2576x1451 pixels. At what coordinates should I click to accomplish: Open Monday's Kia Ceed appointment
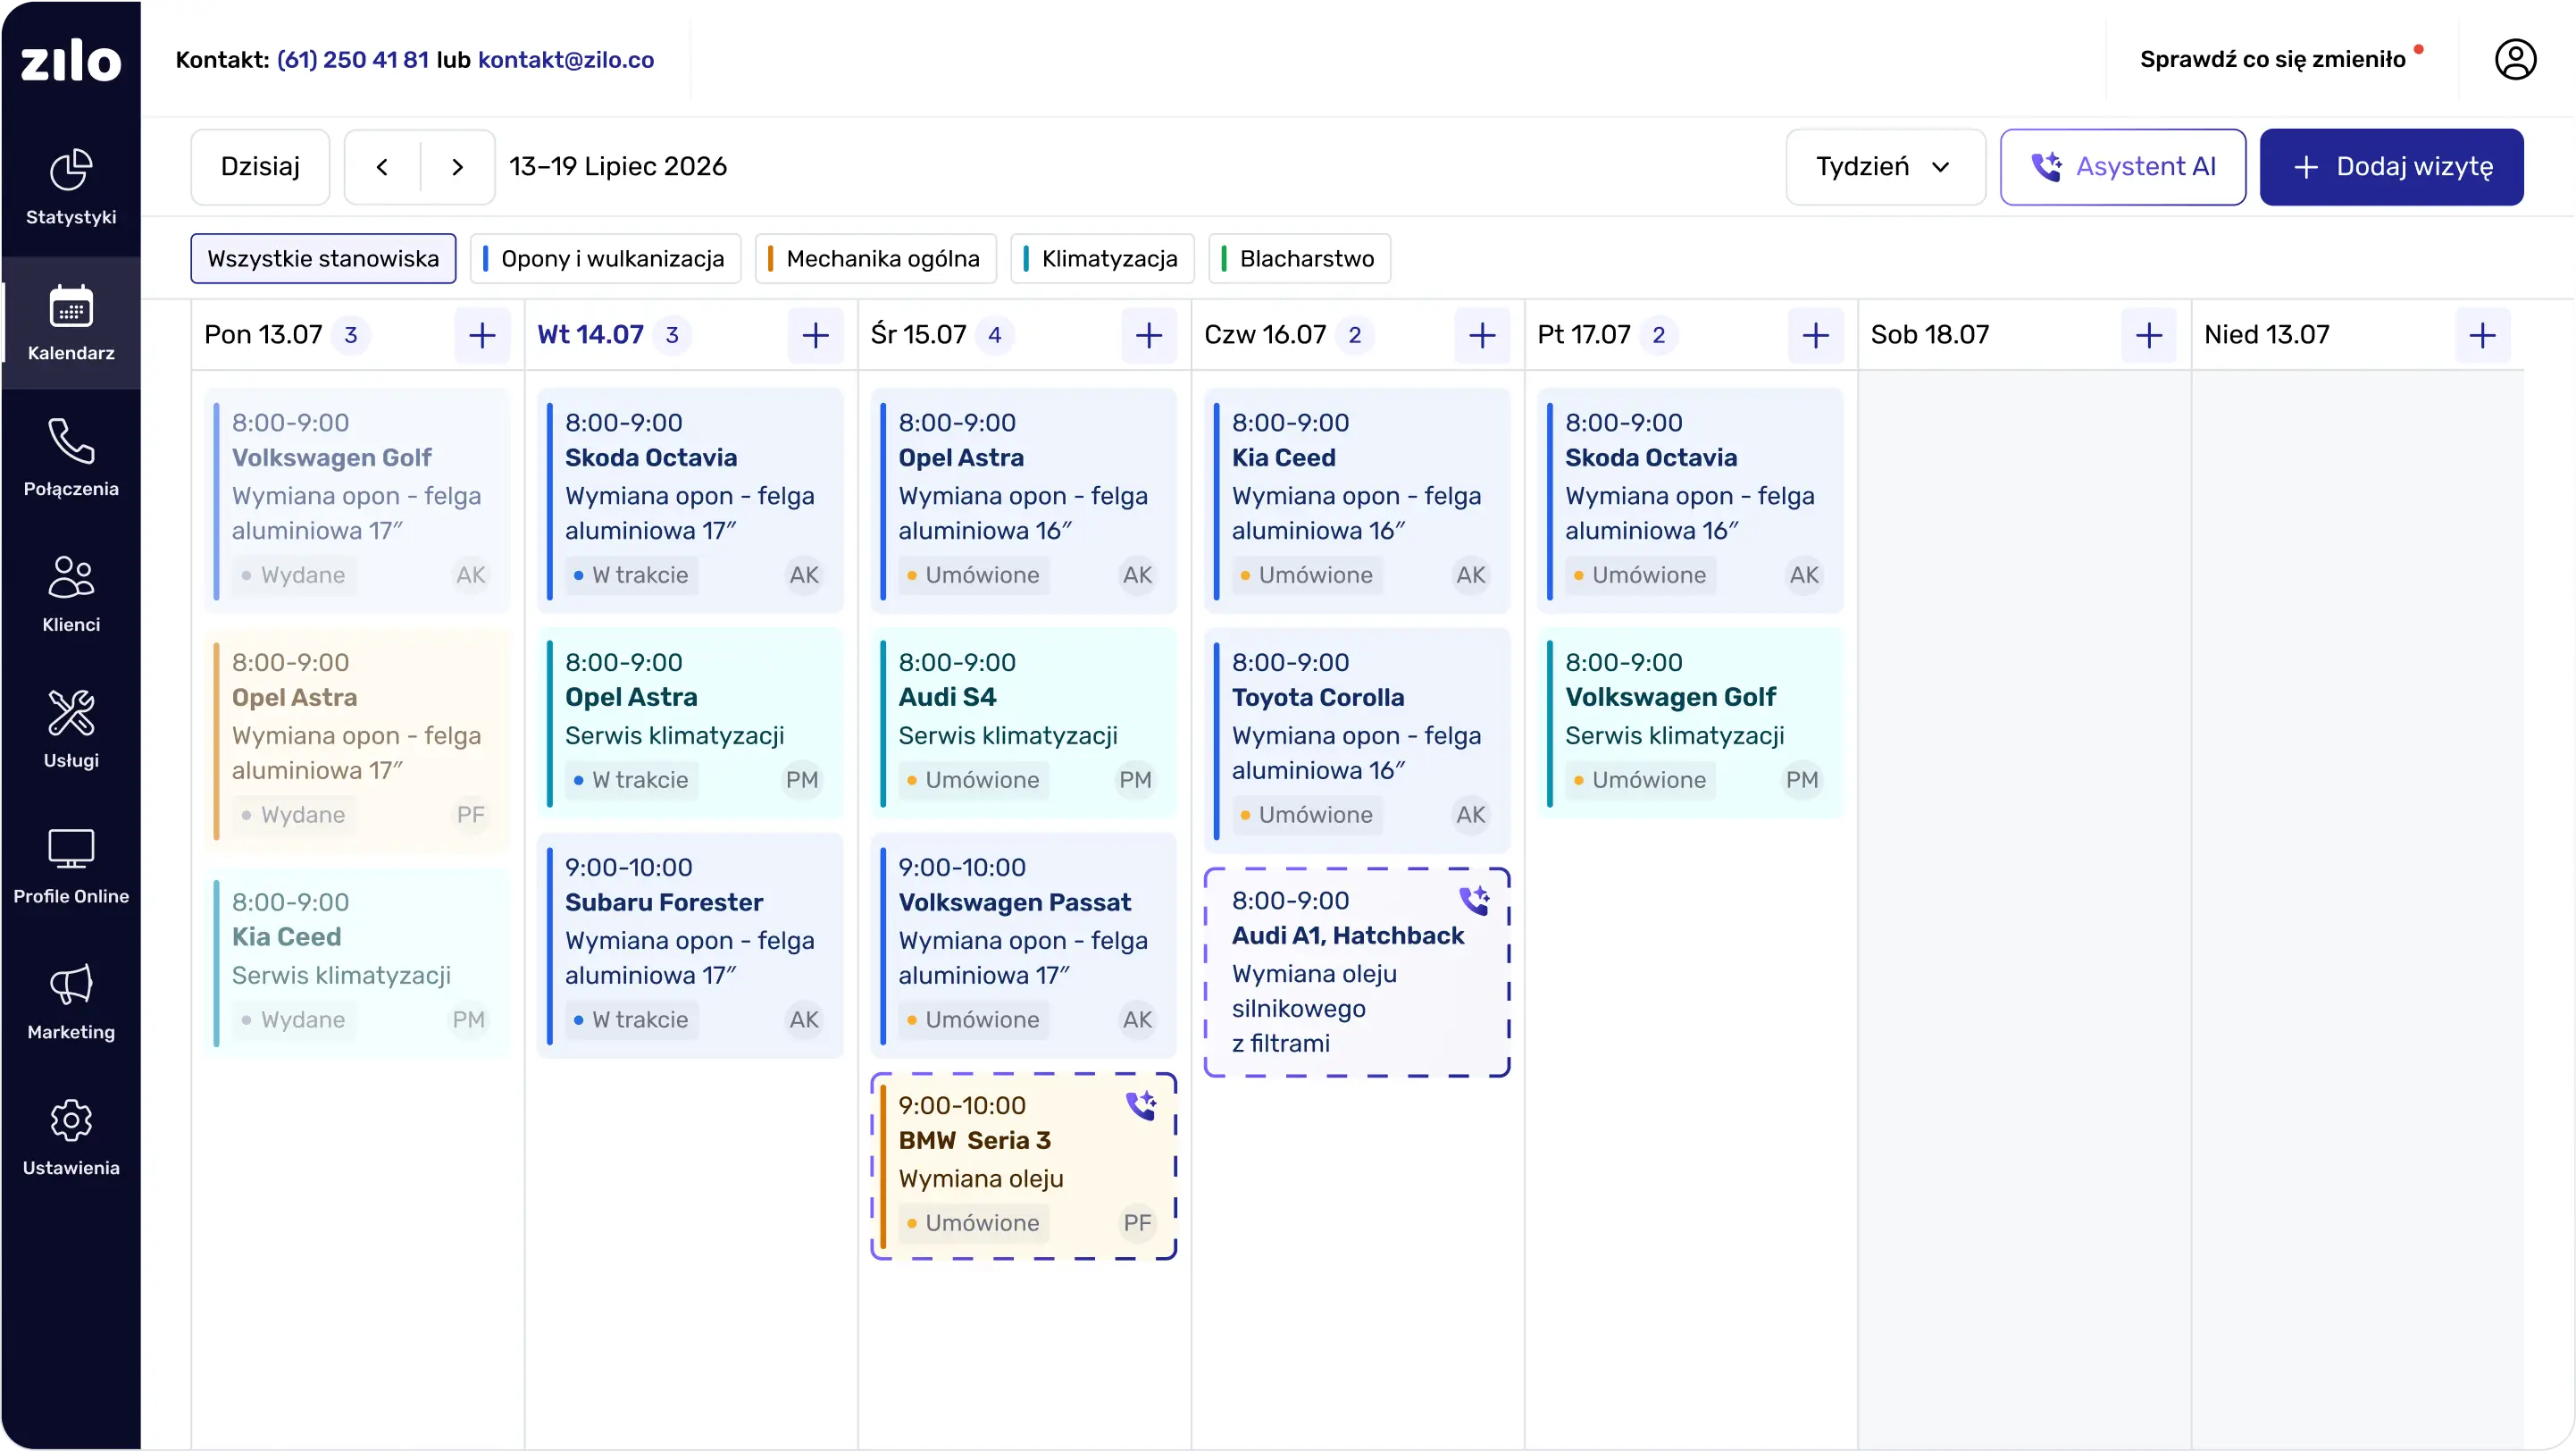coord(357,963)
